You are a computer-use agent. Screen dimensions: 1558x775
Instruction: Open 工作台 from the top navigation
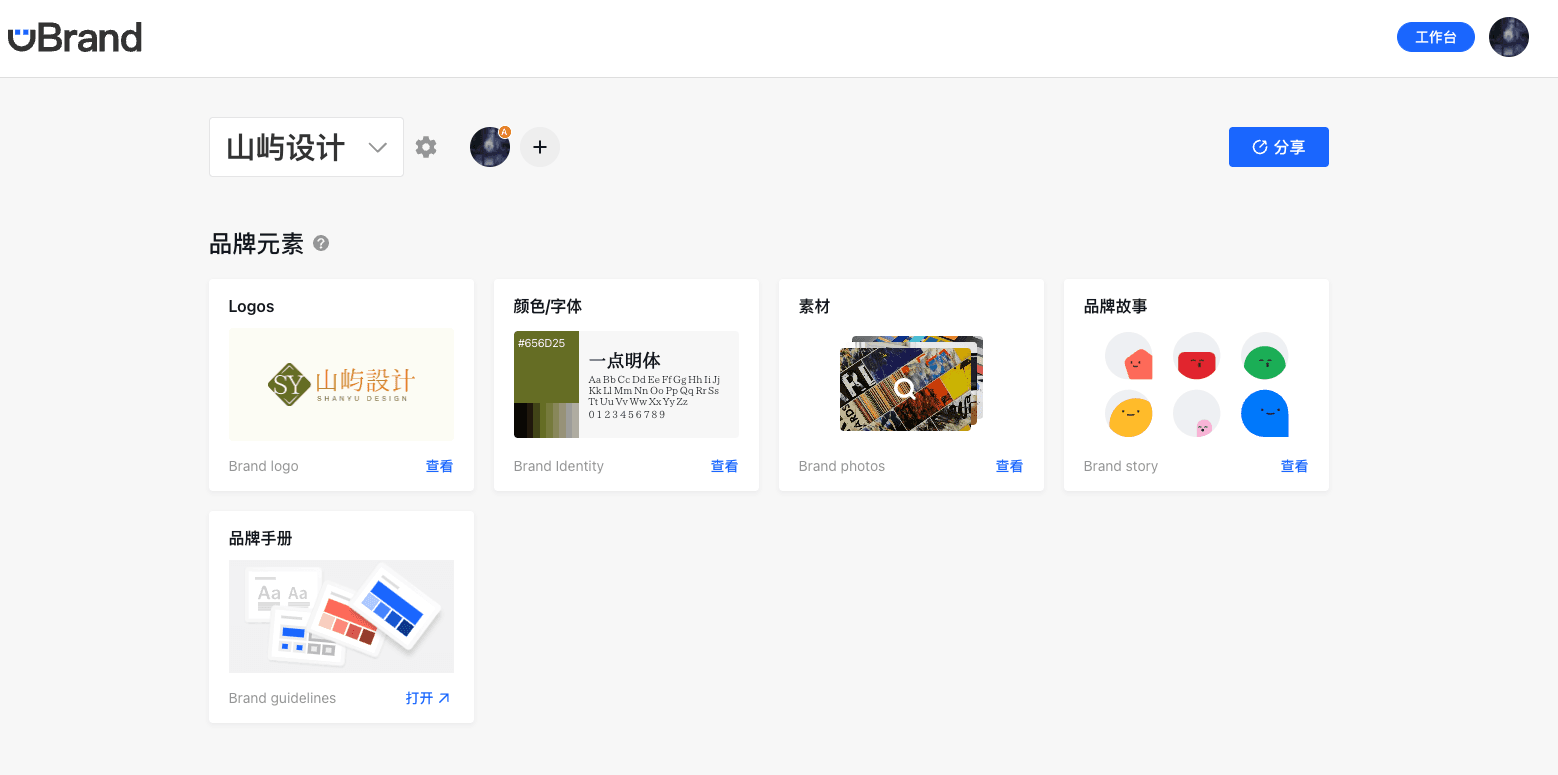1435,36
